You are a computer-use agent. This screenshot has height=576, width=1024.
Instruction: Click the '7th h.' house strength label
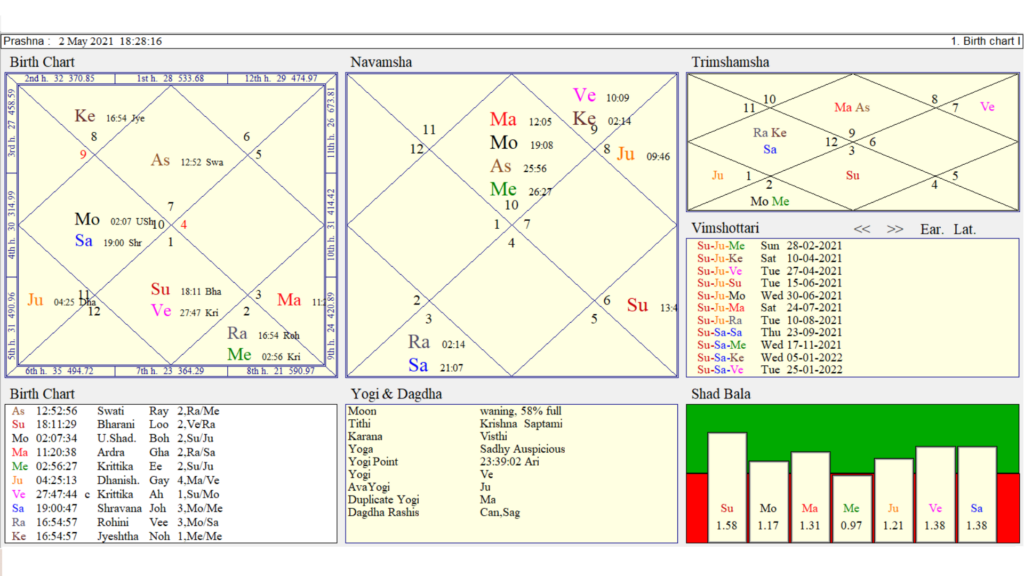click(x=170, y=371)
